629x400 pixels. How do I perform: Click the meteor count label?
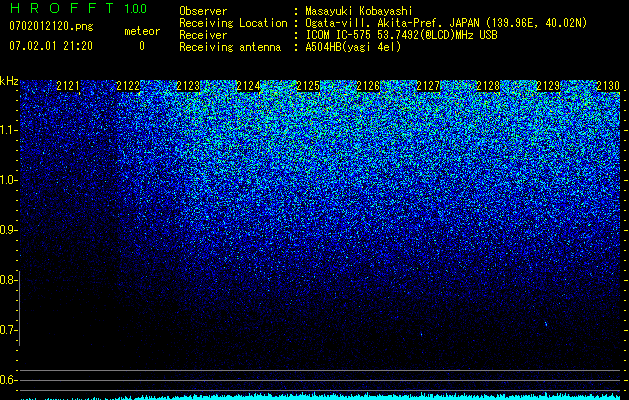[142, 31]
